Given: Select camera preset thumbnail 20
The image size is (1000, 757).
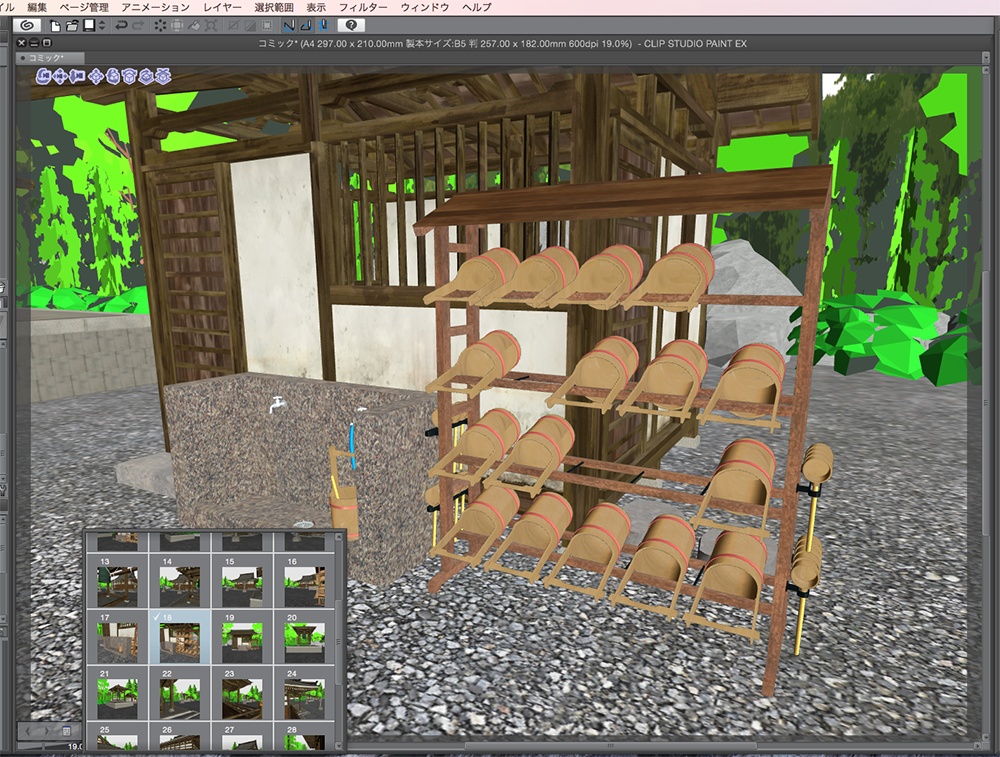Looking at the screenshot, I should 304,637.
